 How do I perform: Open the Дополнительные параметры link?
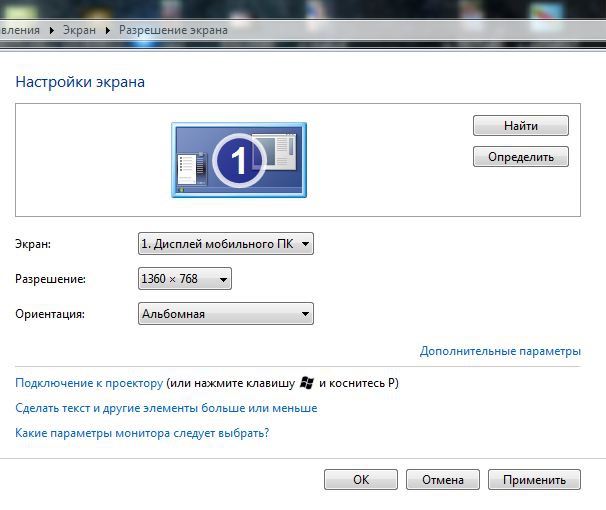pyautogui.click(x=499, y=351)
